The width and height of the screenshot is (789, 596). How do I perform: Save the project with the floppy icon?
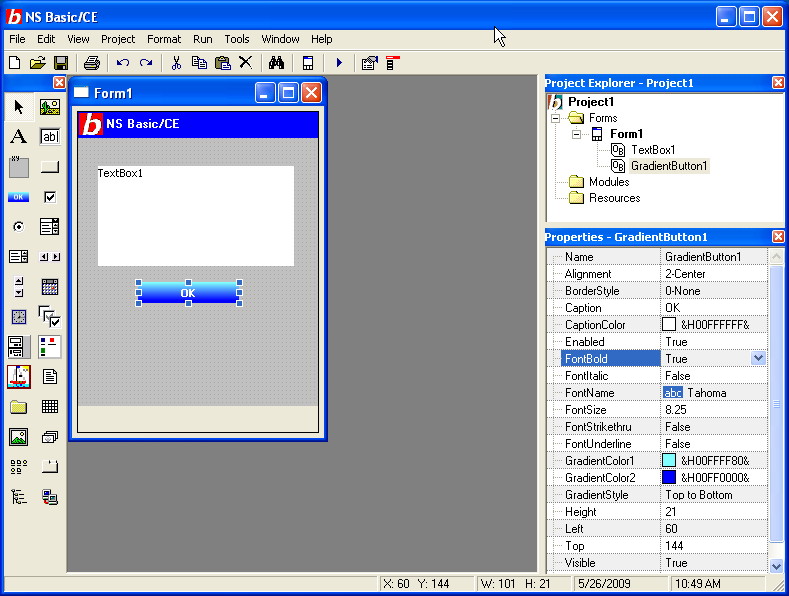(61, 63)
